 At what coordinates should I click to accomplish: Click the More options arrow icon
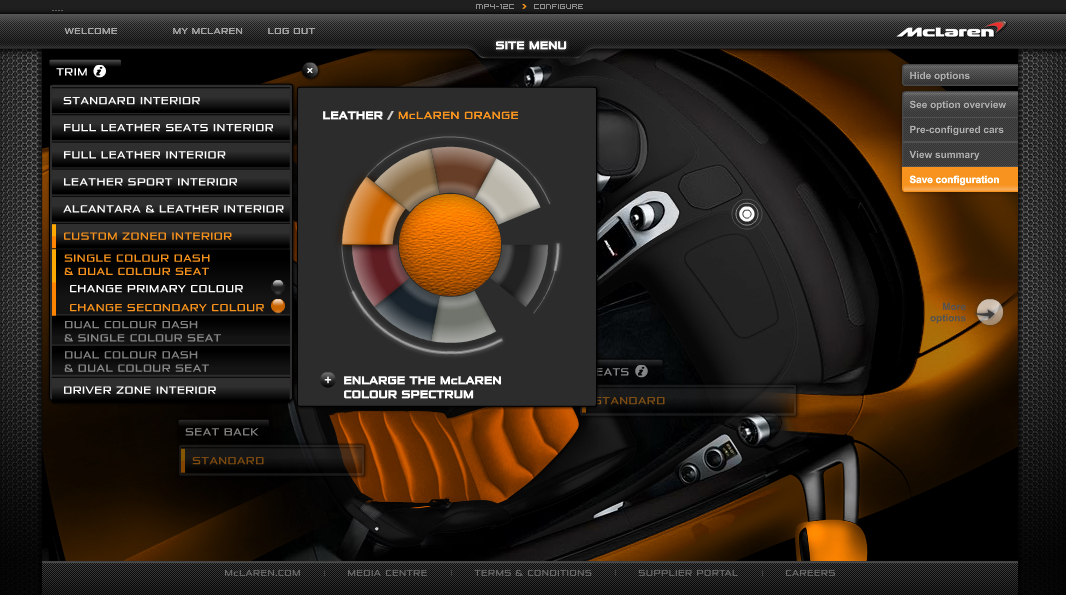pos(989,312)
